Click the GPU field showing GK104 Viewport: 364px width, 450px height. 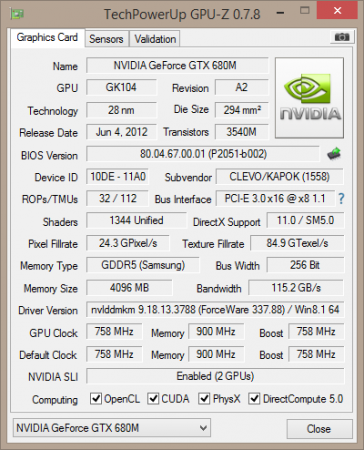(x=121, y=87)
